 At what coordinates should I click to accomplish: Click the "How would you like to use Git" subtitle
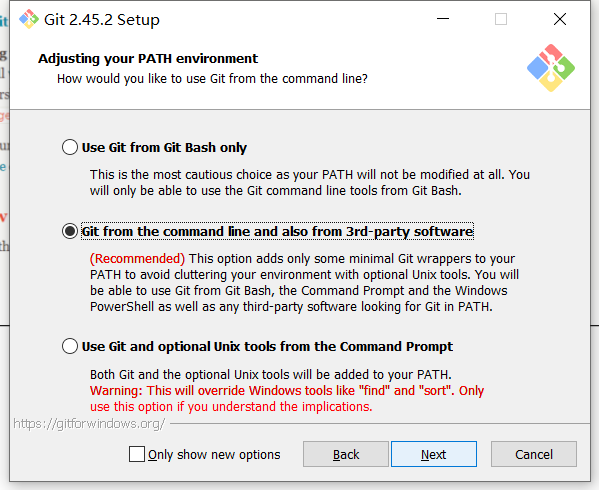pos(212,79)
